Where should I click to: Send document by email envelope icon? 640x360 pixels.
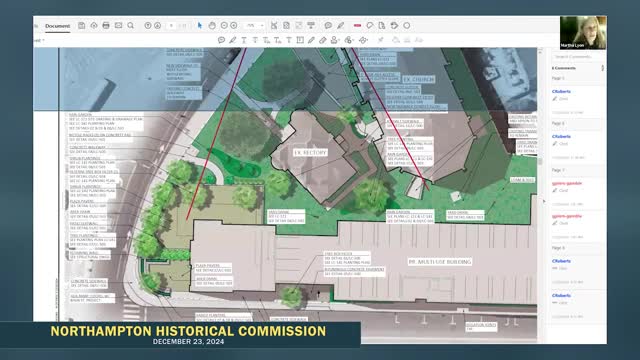118,25
